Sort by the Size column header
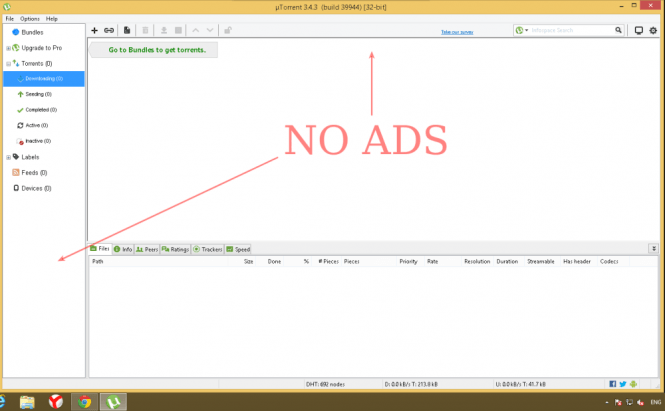The height and width of the screenshot is (411, 665). click(249, 261)
